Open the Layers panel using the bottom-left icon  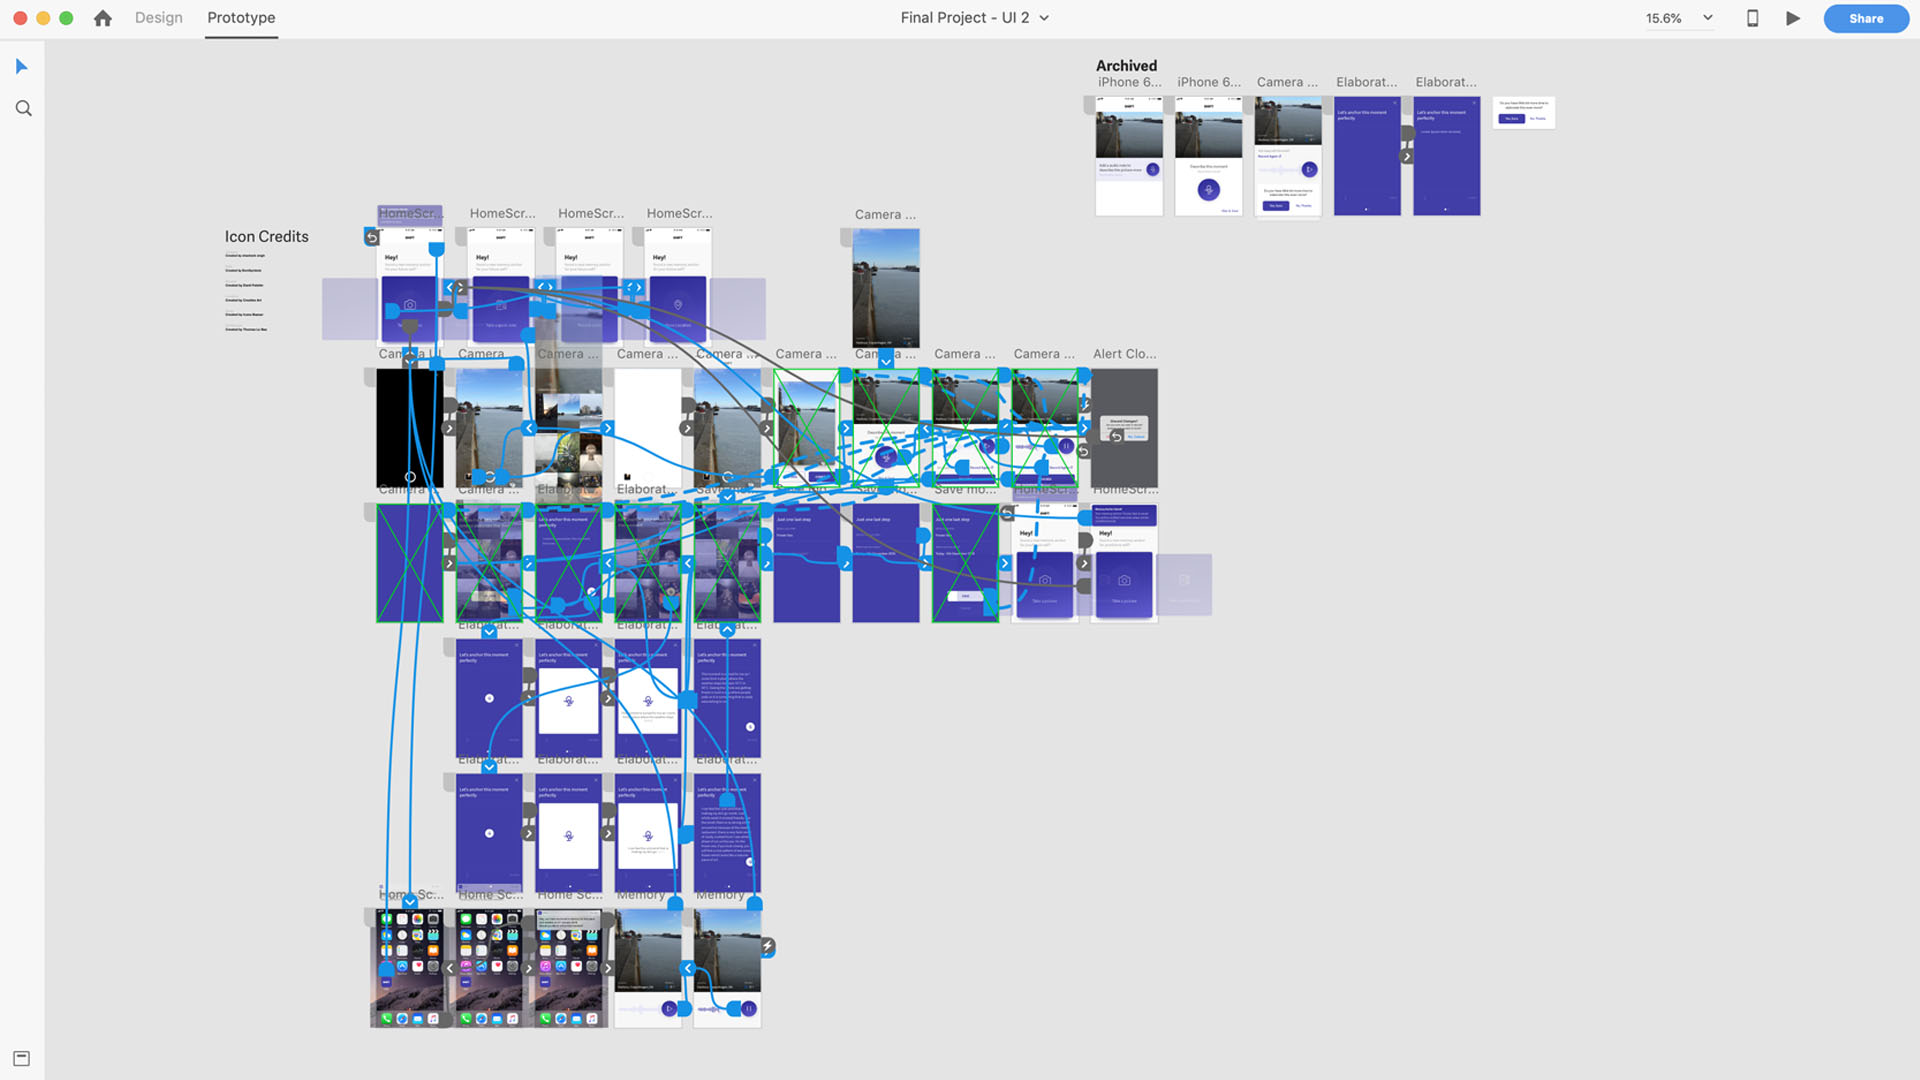coord(22,1057)
